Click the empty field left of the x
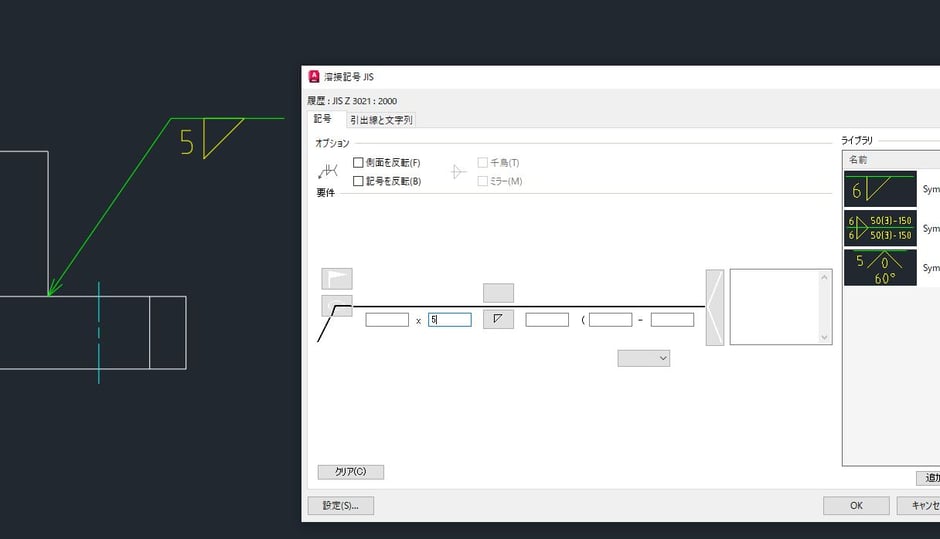This screenshot has width=940, height=539. (x=387, y=320)
